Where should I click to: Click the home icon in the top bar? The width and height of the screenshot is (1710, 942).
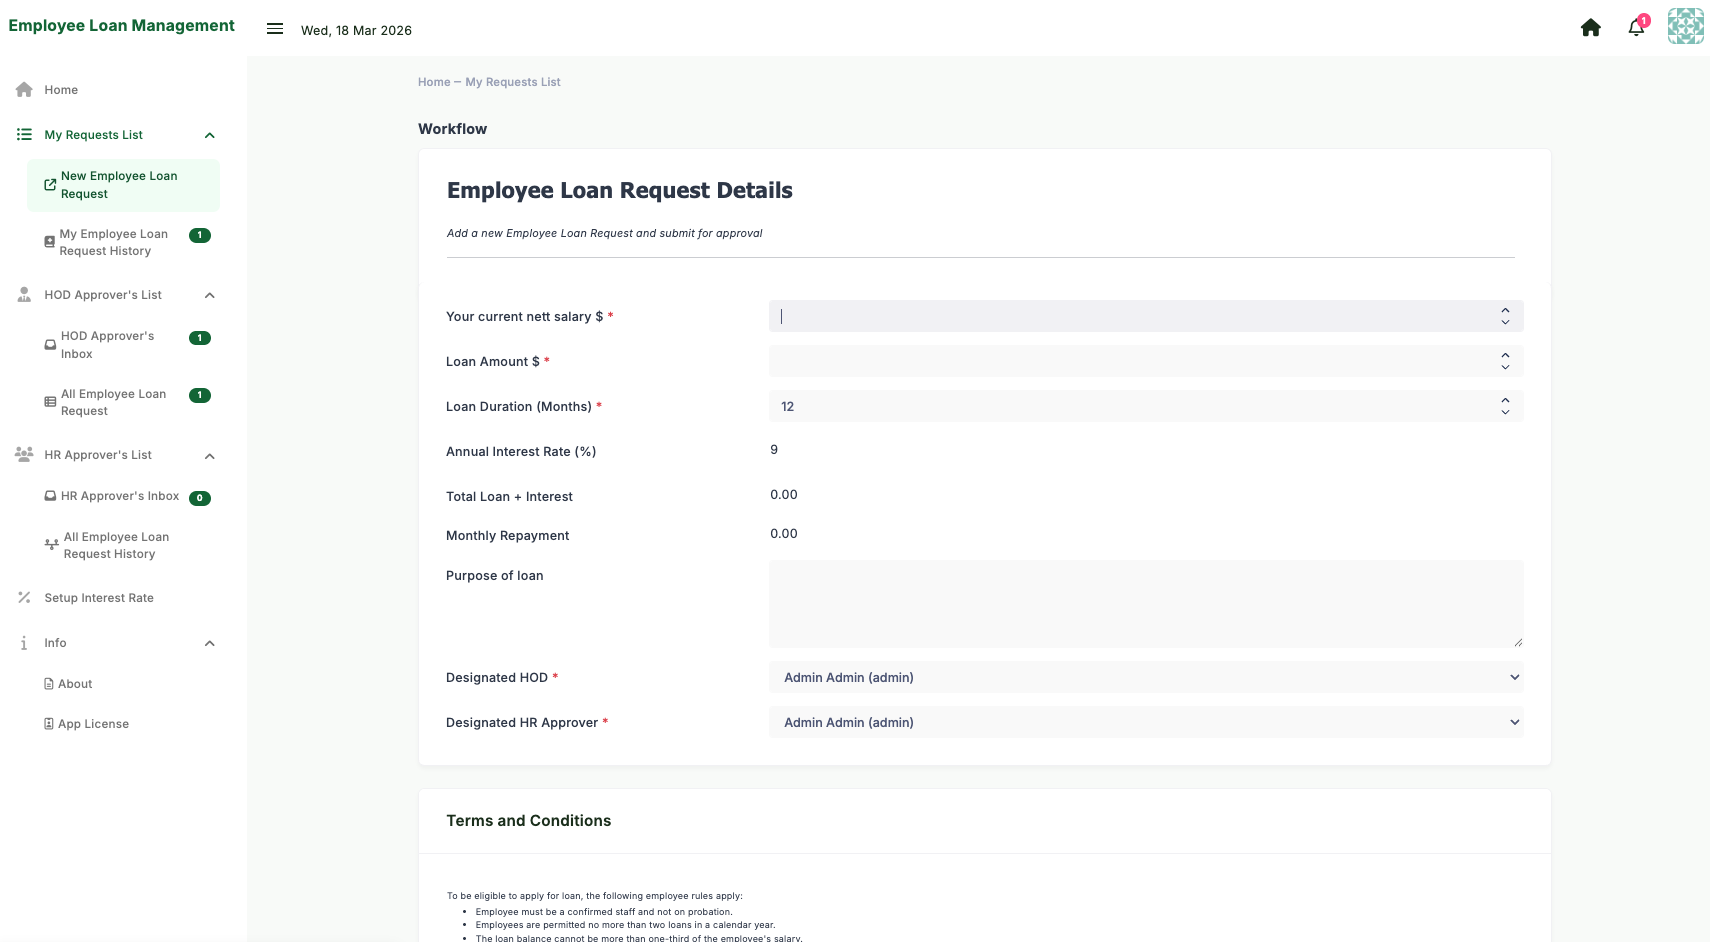(1590, 28)
